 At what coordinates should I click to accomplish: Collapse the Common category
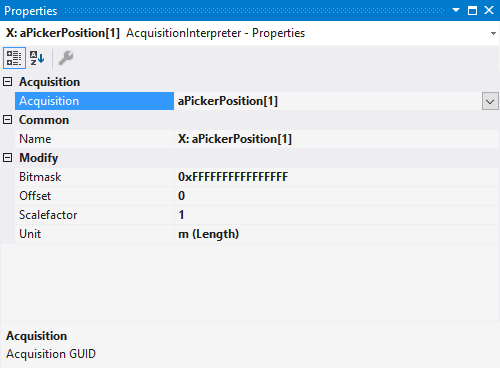tap(8, 120)
